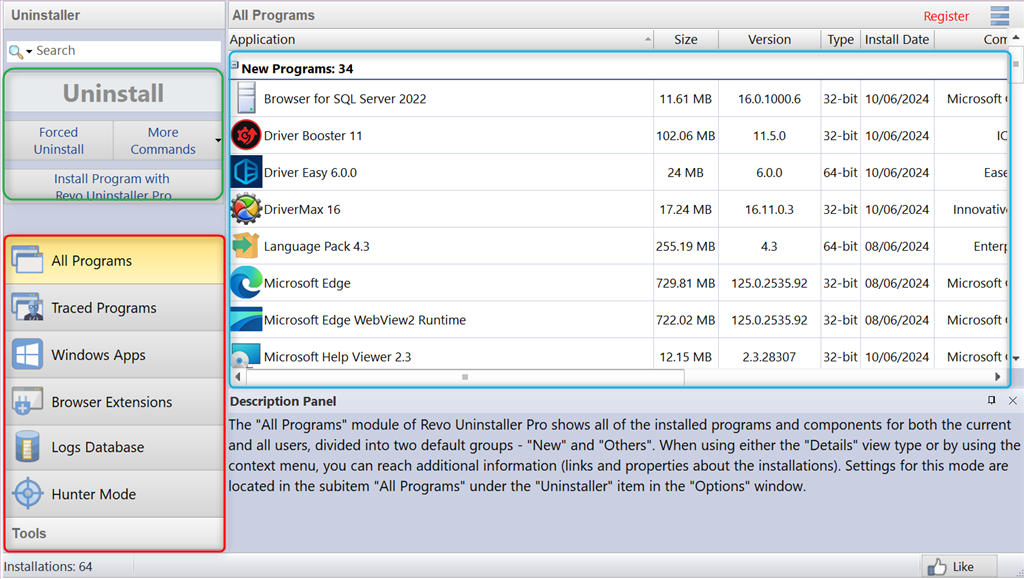Viewport: 1024px width, 579px height.
Task: Select the DriverMax 16 row name
Action: 302,210
